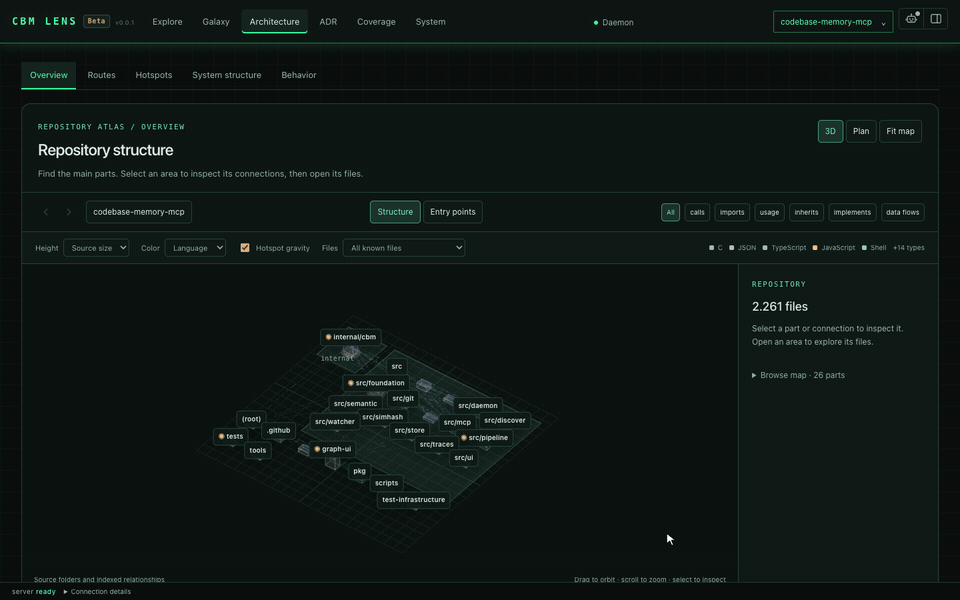960x600 pixels.
Task: Click the +14 types legend link
Action: pos(909,248)
